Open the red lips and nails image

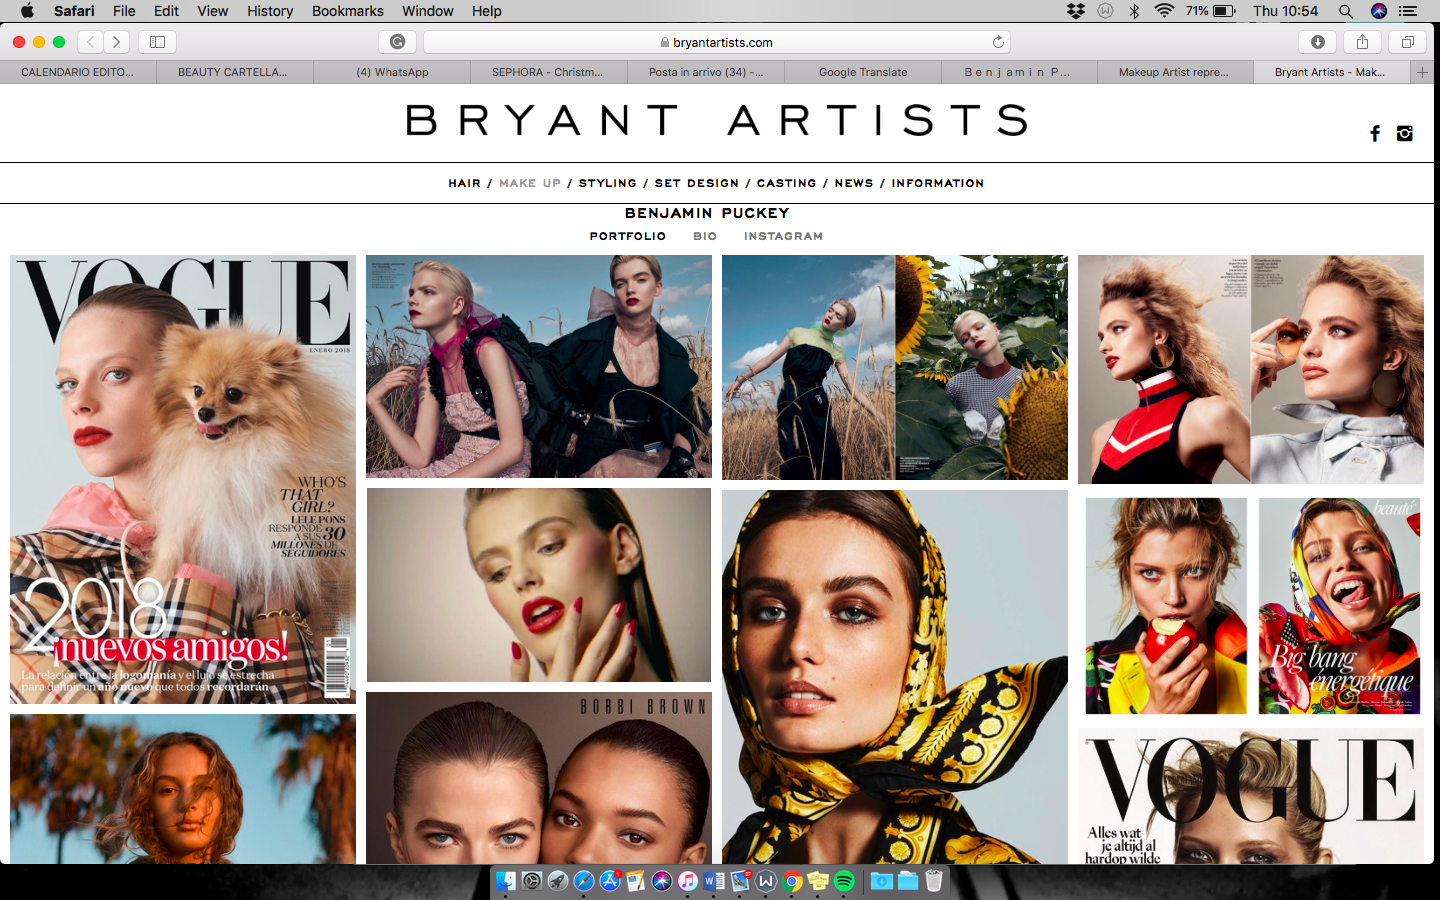tap(539, 585)
